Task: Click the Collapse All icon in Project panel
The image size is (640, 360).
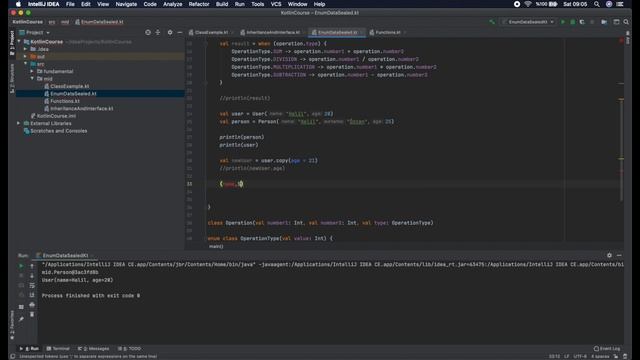Action: coord(158,32)
